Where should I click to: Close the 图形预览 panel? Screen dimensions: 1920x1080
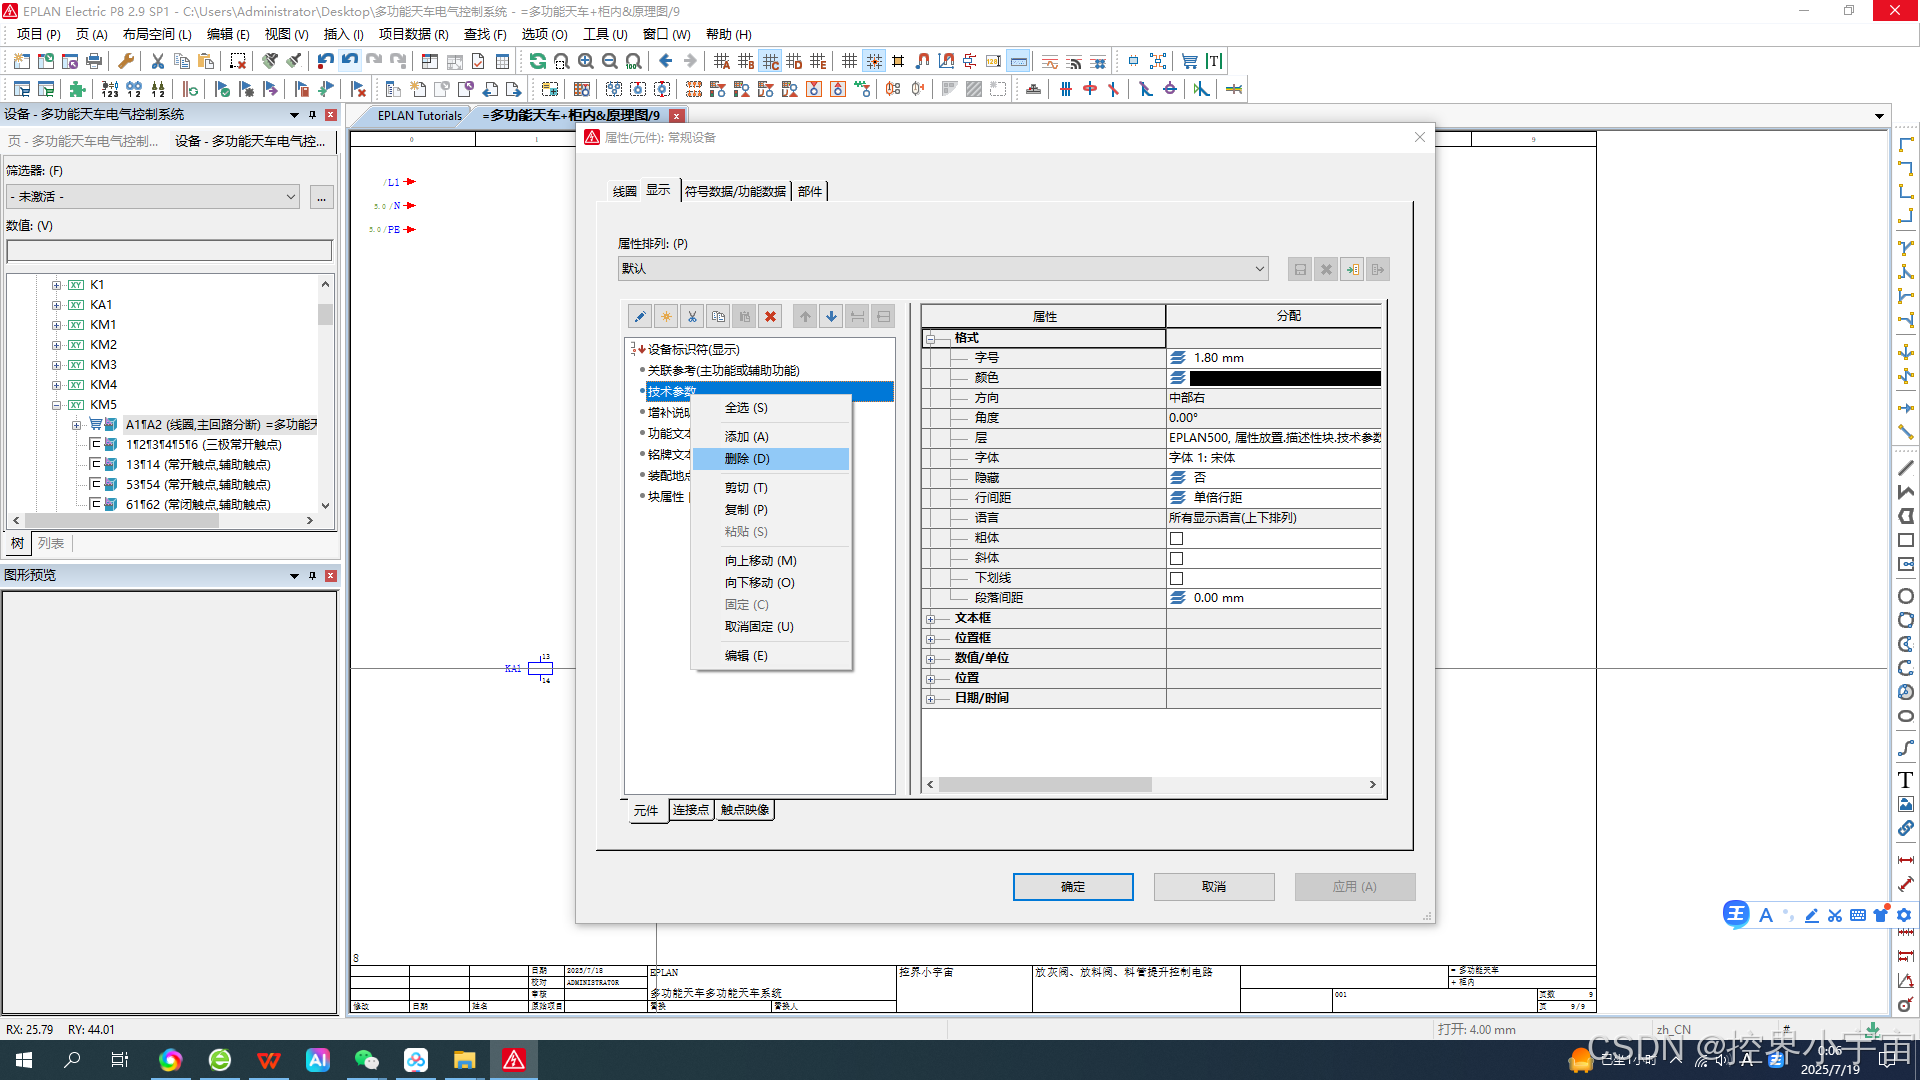click(x=331, y=576)
